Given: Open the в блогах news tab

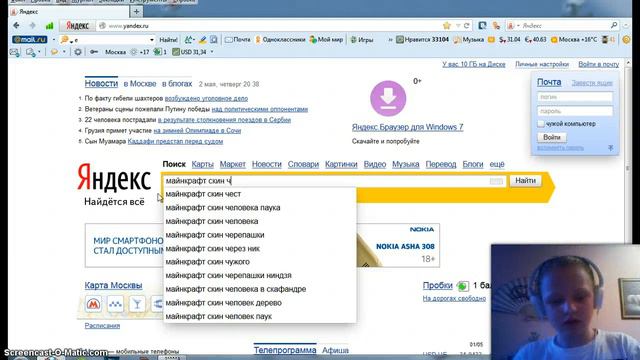Looking at the screenshot, I should point(177,84).
